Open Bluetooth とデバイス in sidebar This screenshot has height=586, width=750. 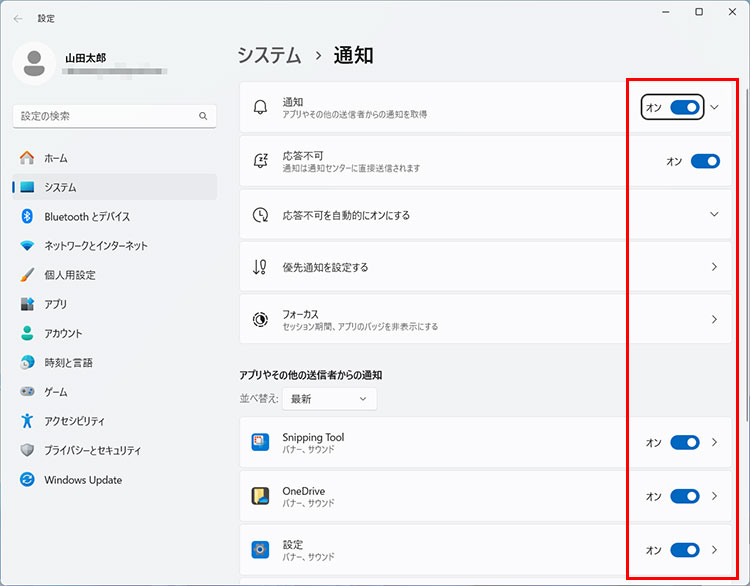[87, 216]
